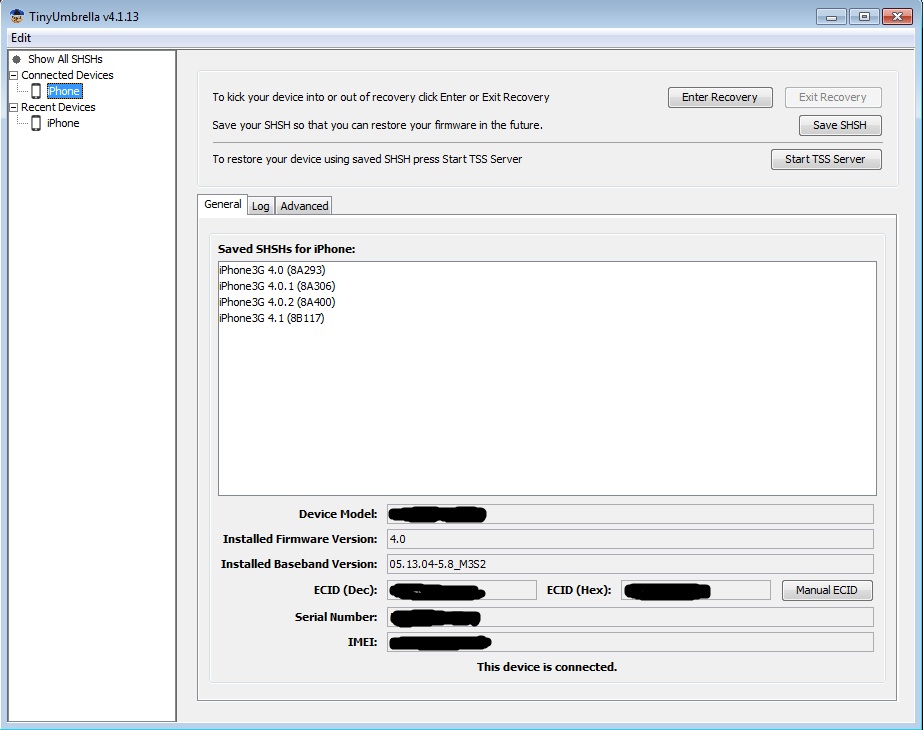Start the TSS Server
The width and height of the screenshot is (923, 730).
tap(826, 159)
